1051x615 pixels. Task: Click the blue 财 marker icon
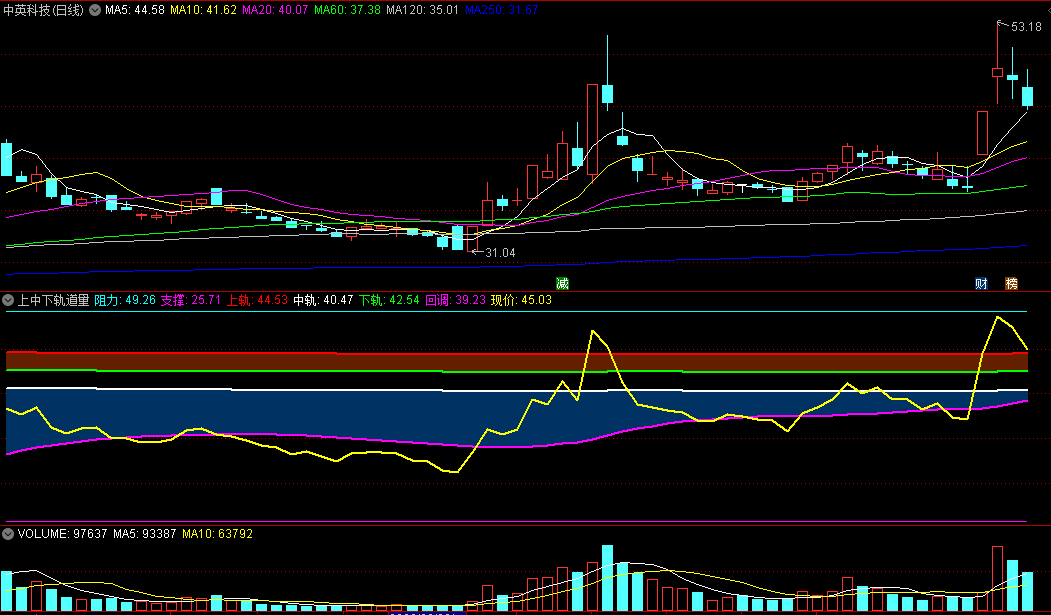point(981,283)
